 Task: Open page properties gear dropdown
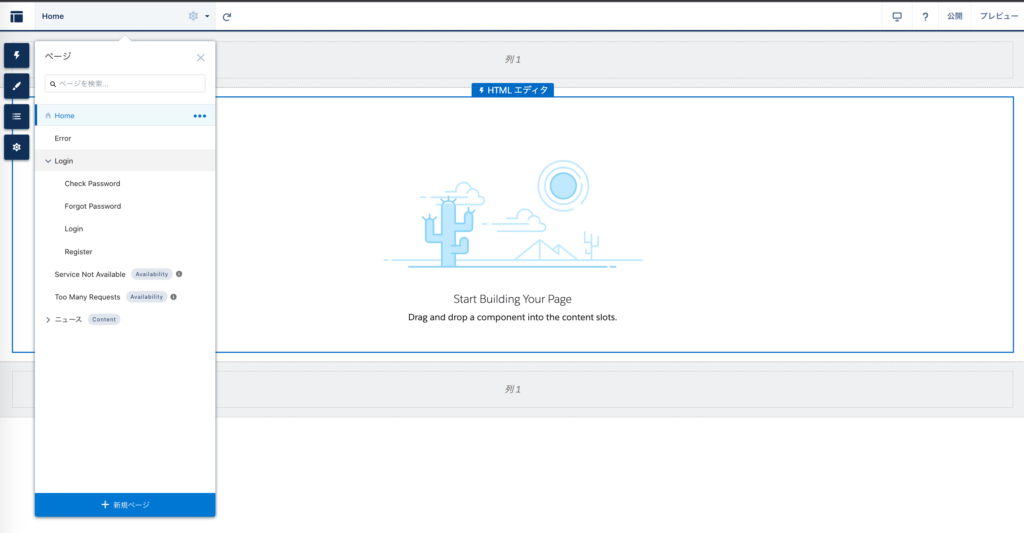[x=199, y=17]
